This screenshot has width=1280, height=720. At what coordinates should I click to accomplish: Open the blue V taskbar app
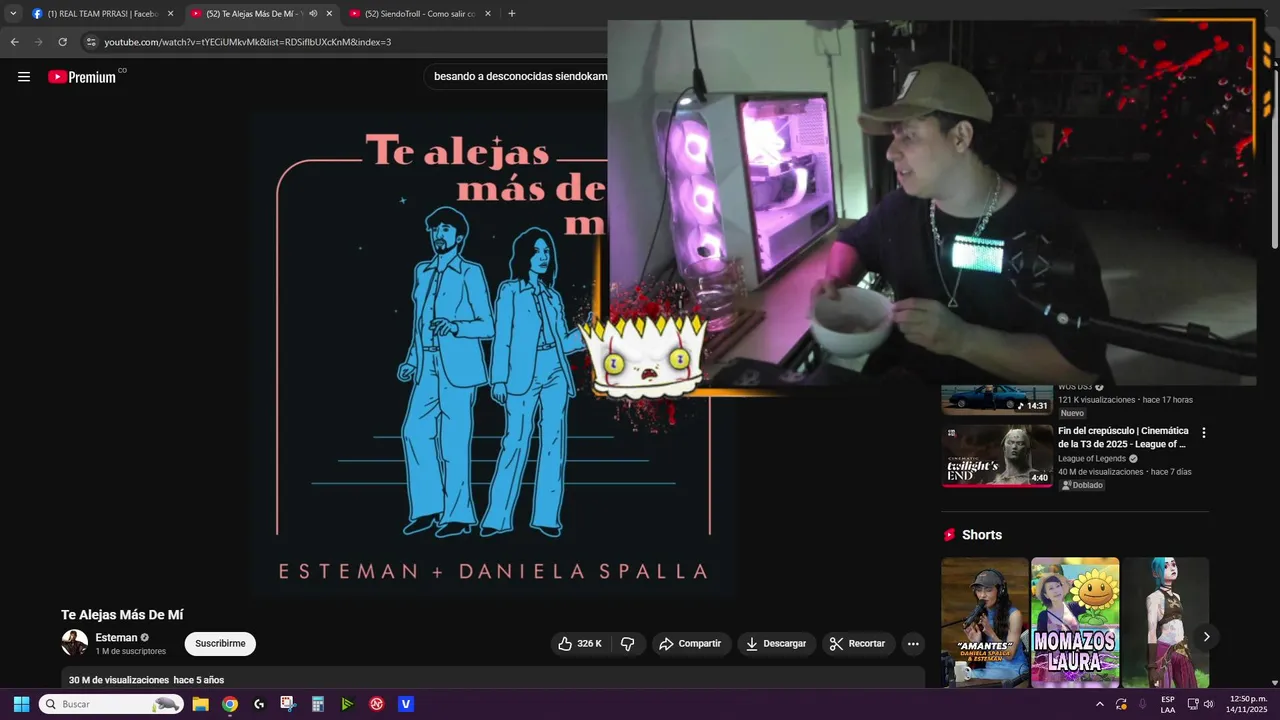point(406,704)
